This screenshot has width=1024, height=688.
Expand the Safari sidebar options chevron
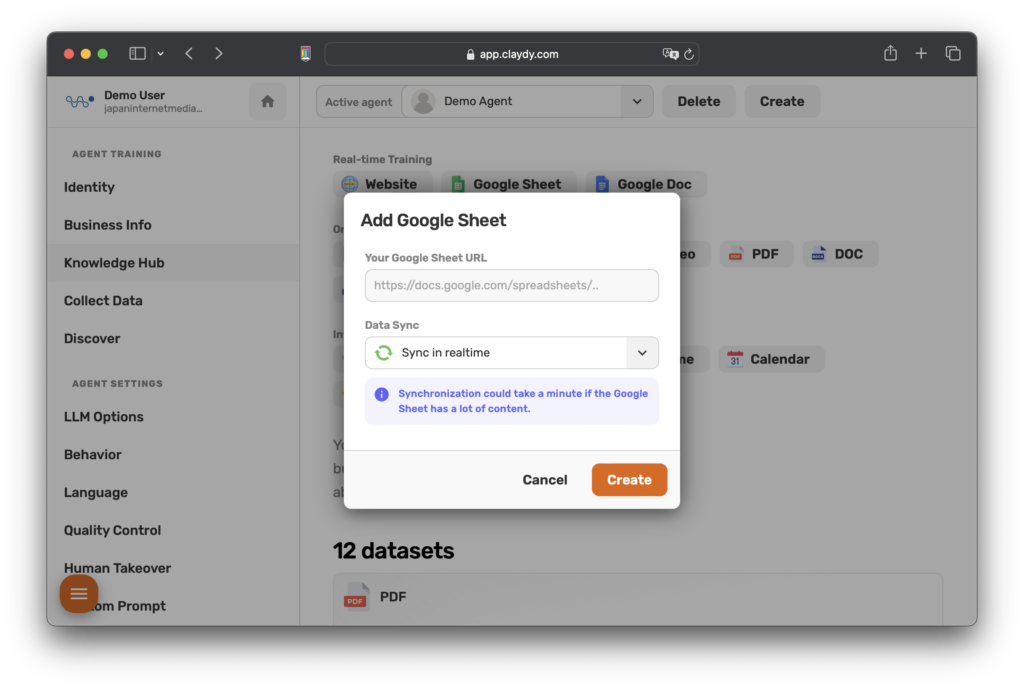click(161, 53)
